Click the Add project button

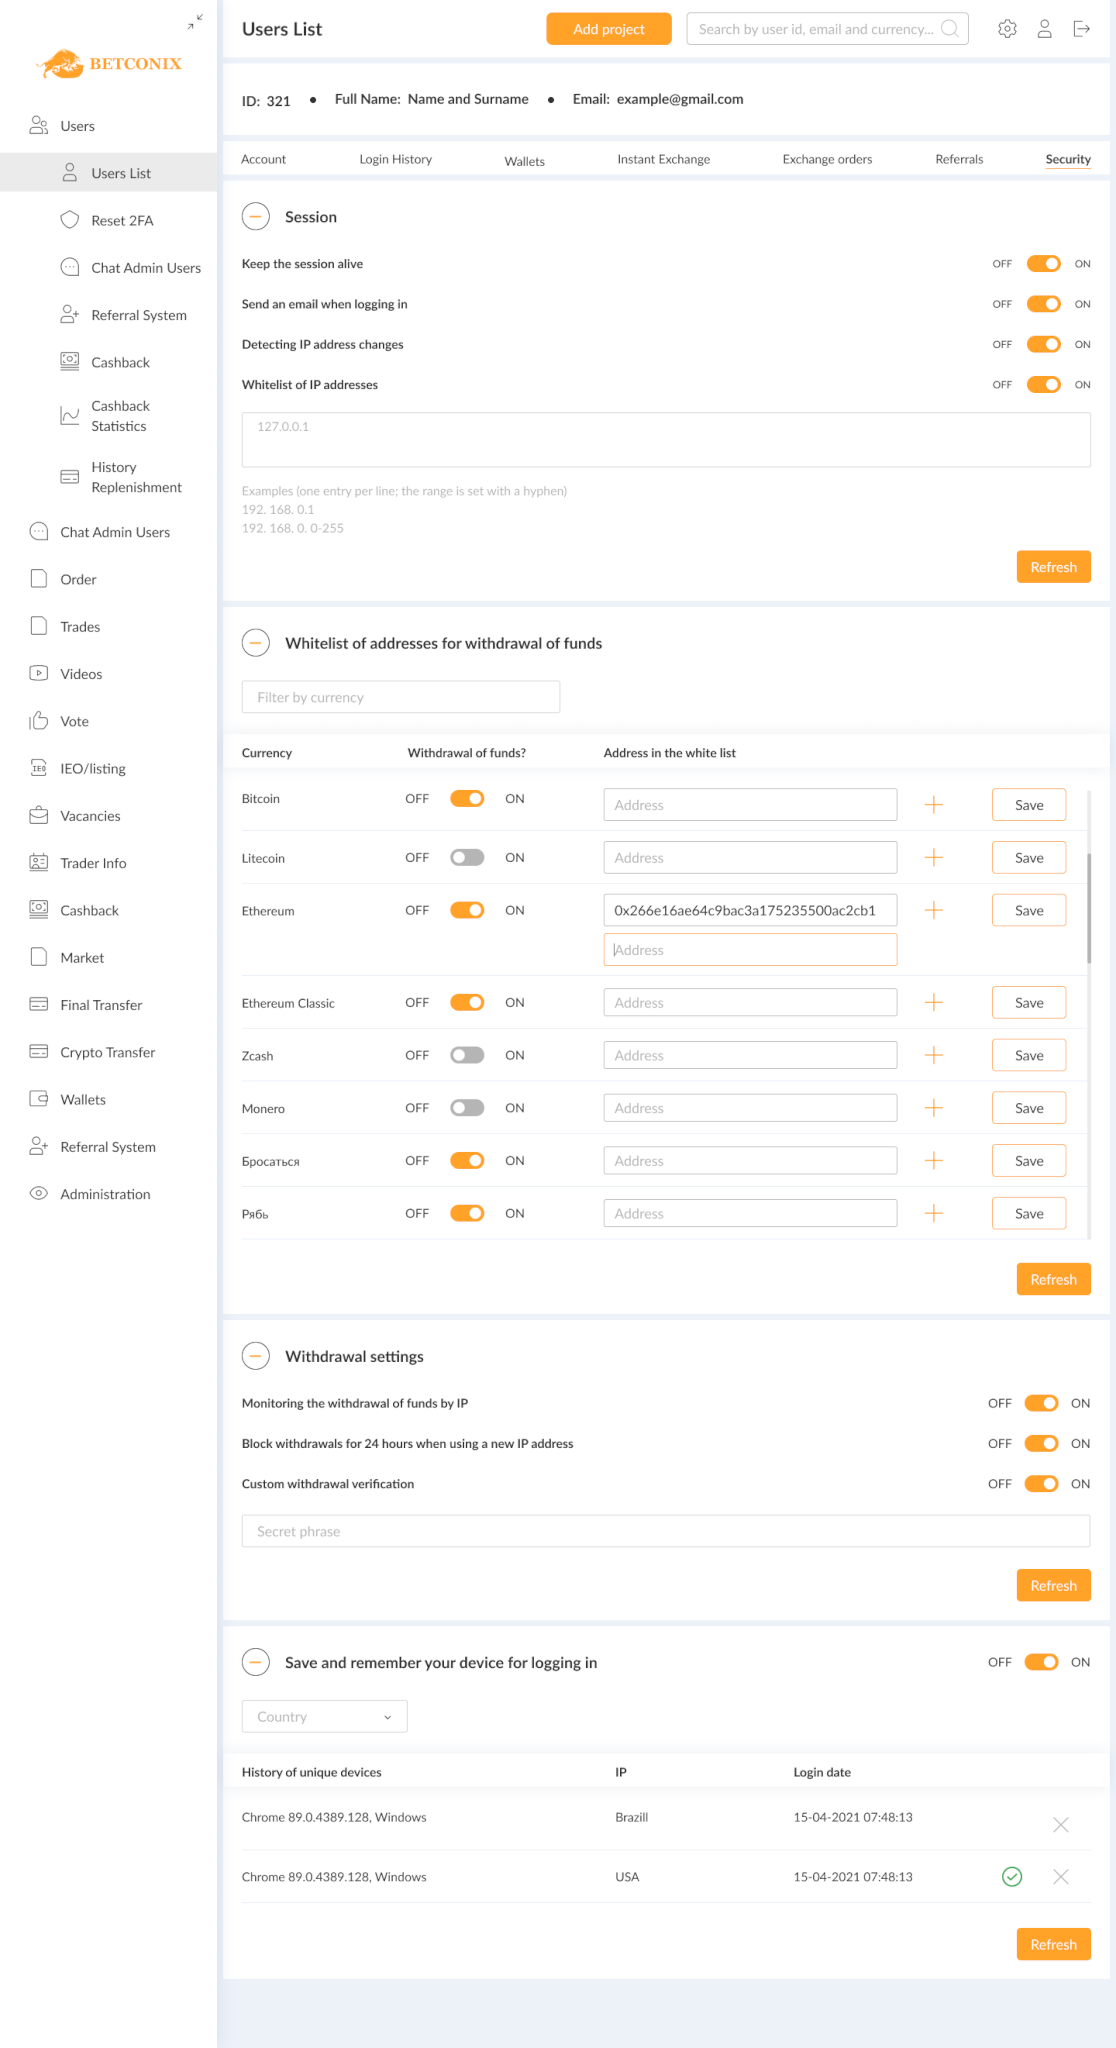[x=608, y=29]
